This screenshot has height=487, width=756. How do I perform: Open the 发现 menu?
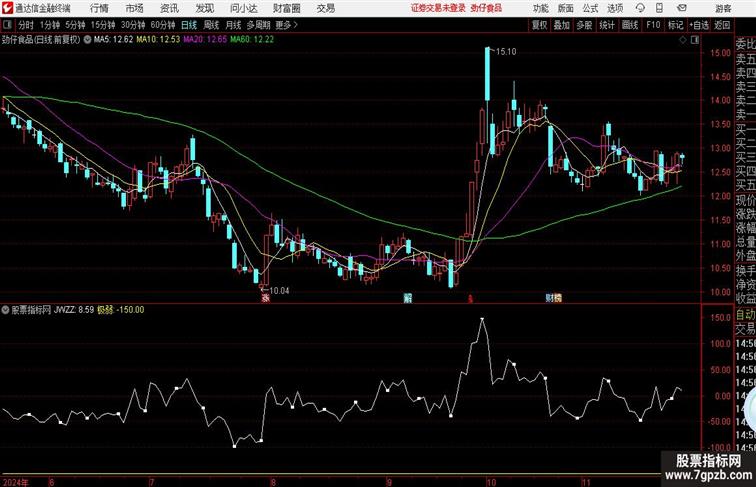click(205, 8)
